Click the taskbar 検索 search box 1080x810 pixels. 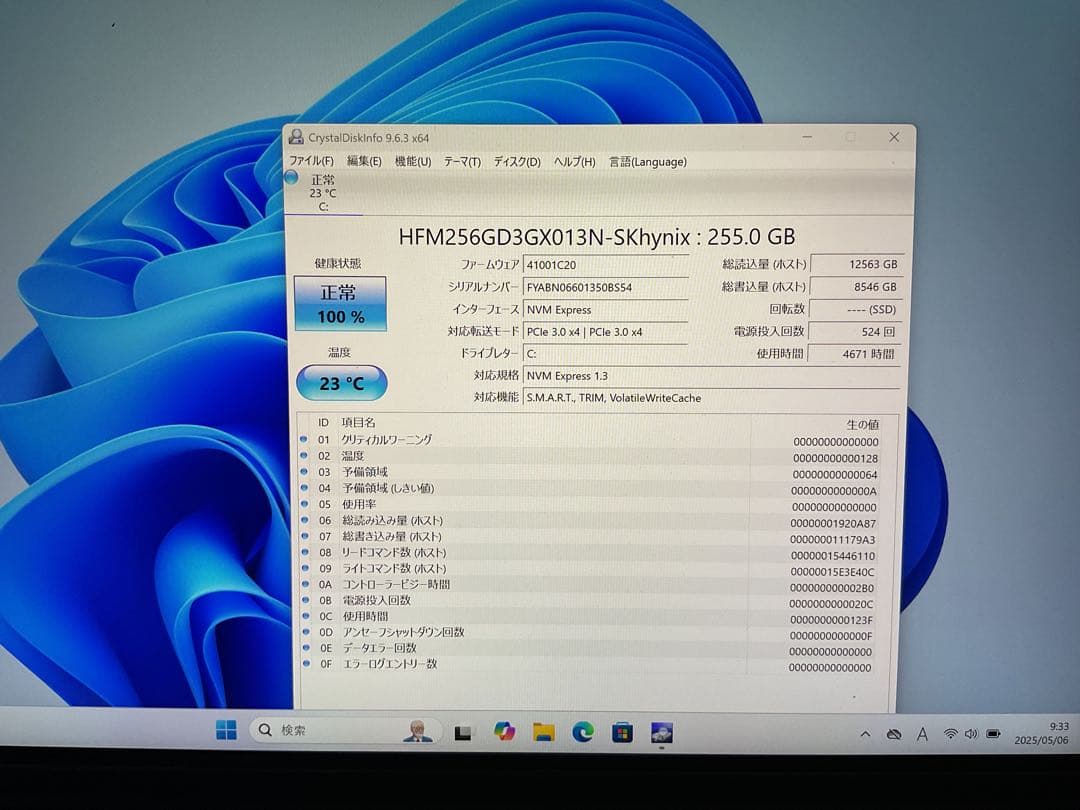330,731
